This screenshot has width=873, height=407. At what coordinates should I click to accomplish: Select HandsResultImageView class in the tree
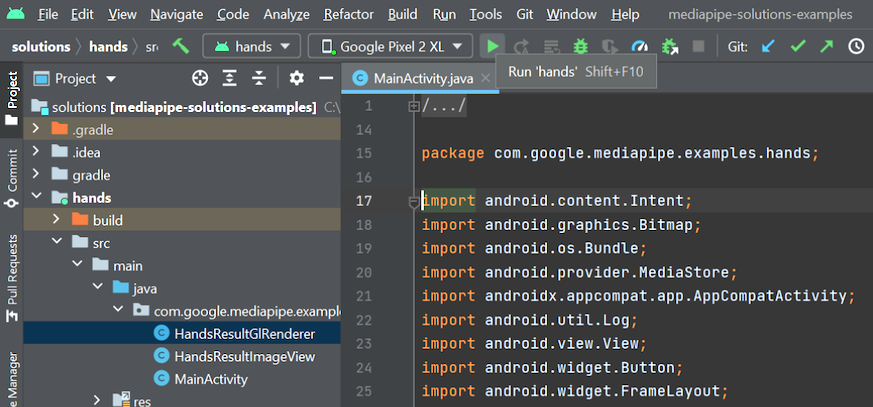click(244, 356)
